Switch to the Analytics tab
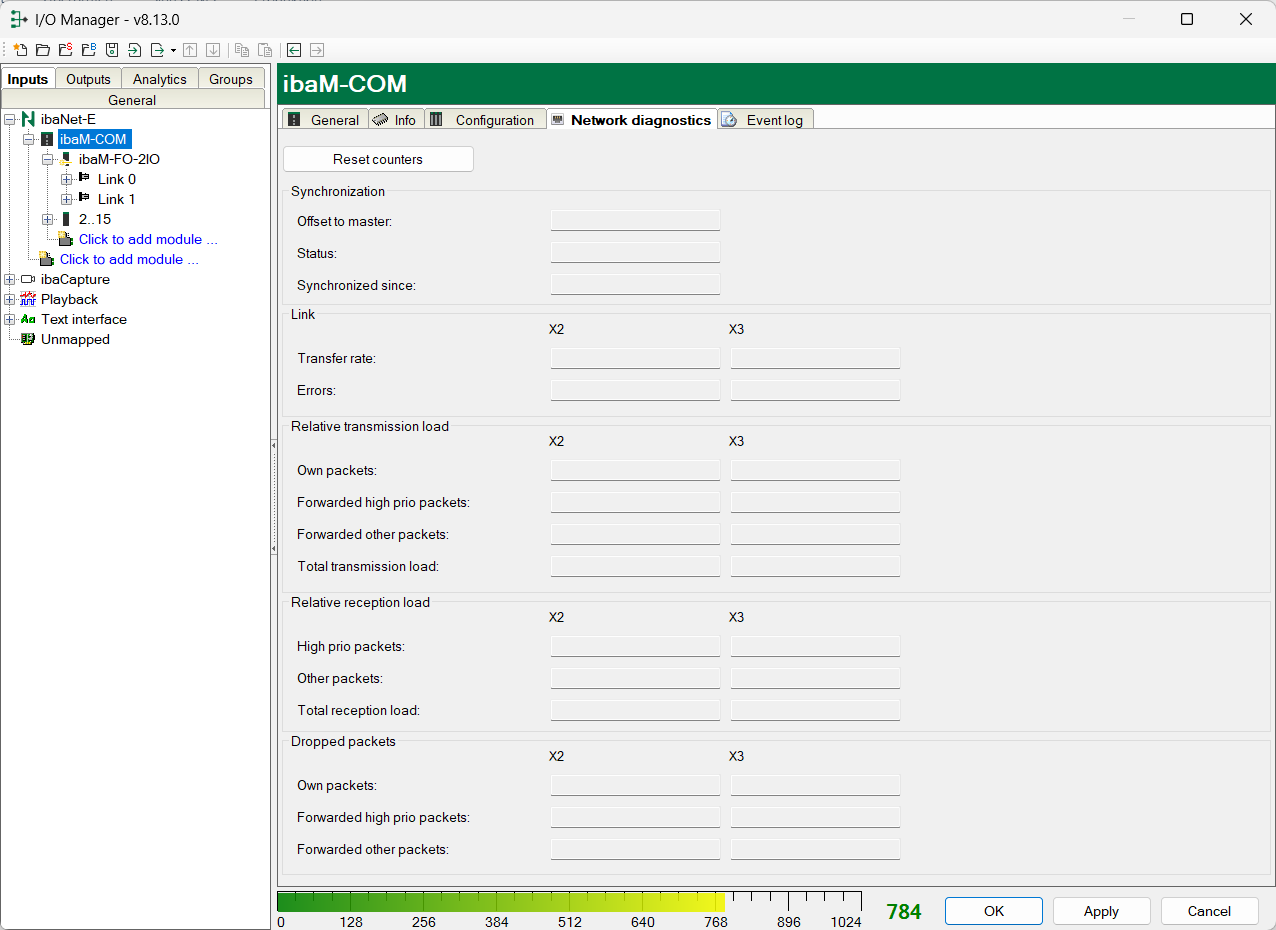 (x=160, y=79)
